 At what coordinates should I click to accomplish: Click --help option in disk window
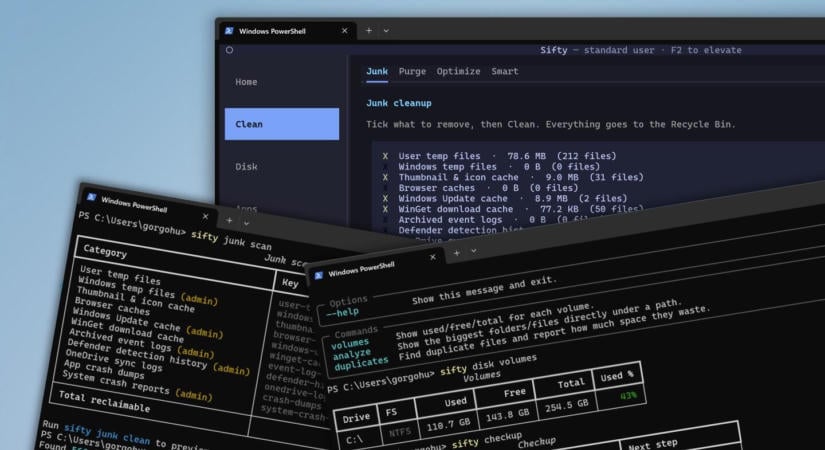pyautogui.click(x=343, y=313)
